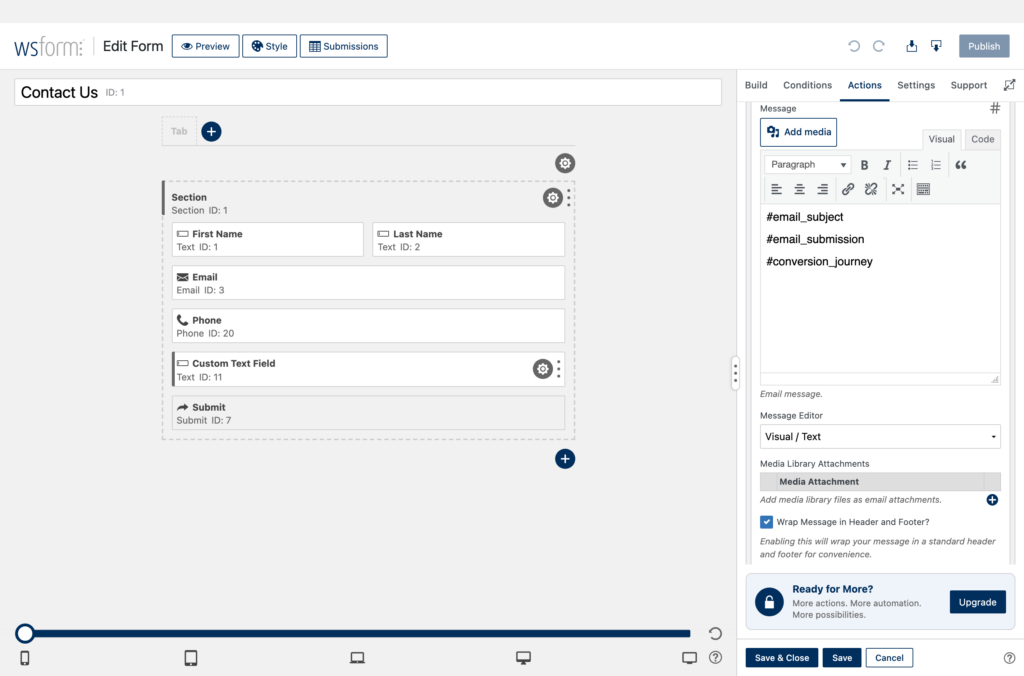Add new section with bottom plus icon
This screenshot has width=1024, height=676.
click(x=565, y=459)
